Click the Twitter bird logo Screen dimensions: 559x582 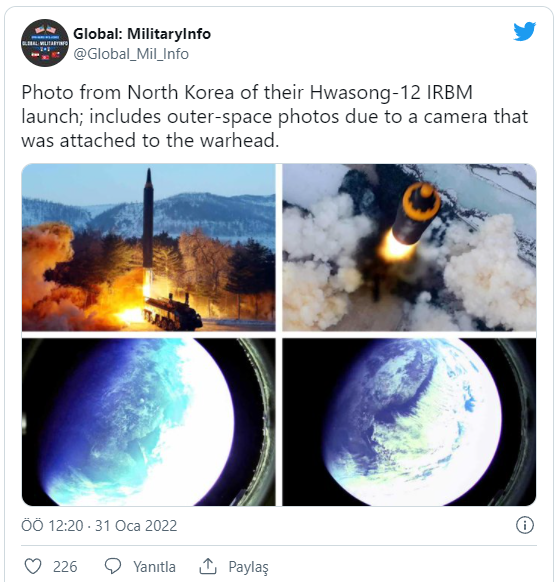click(524, 31)
